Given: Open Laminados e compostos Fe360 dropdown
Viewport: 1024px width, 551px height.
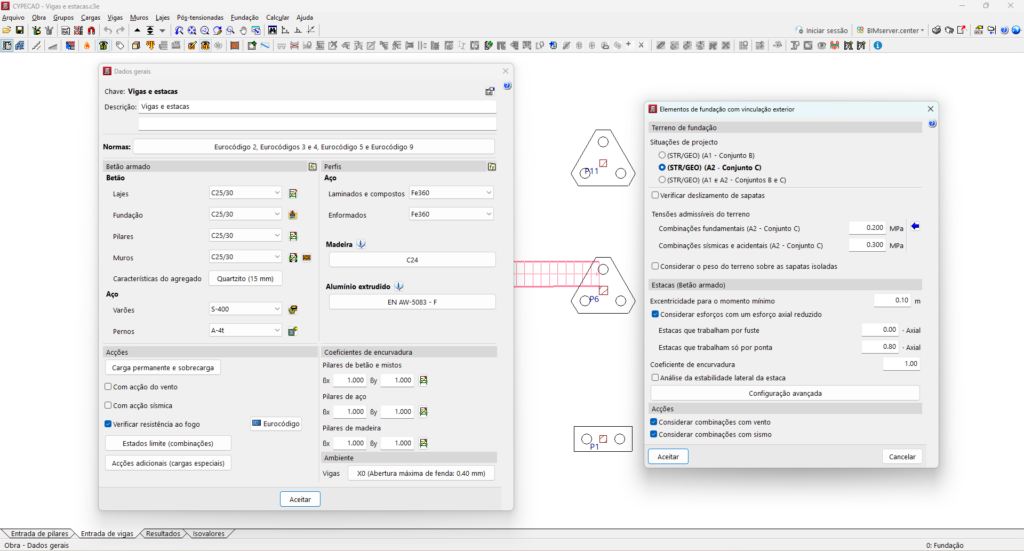Looking at the screenshot, I should click(x=451, y=193).
